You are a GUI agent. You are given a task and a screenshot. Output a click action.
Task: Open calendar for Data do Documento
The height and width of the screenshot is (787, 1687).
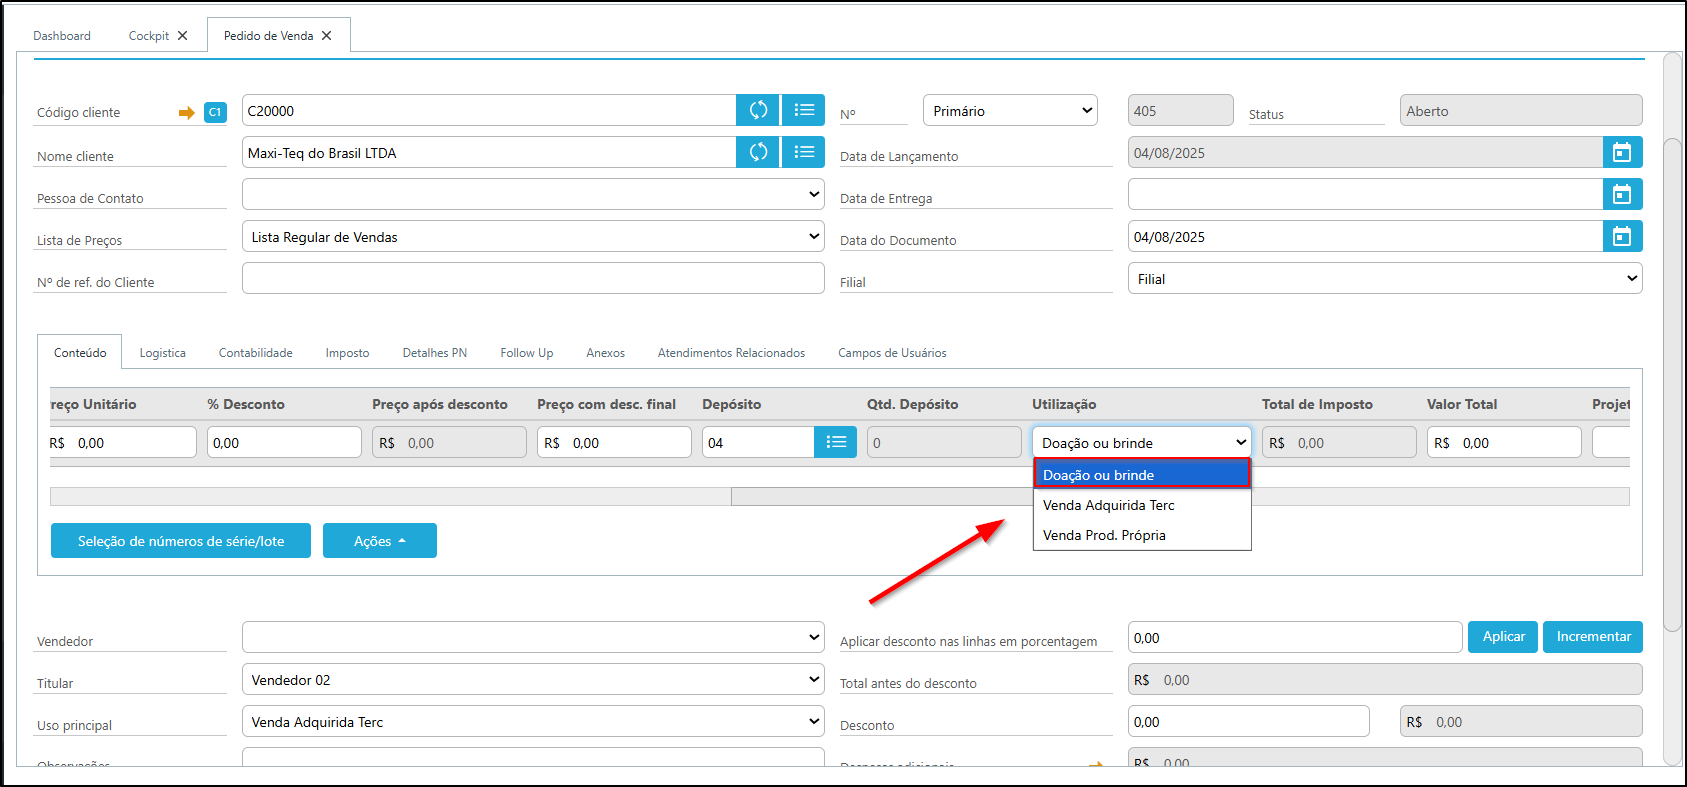click(1622, 236)
